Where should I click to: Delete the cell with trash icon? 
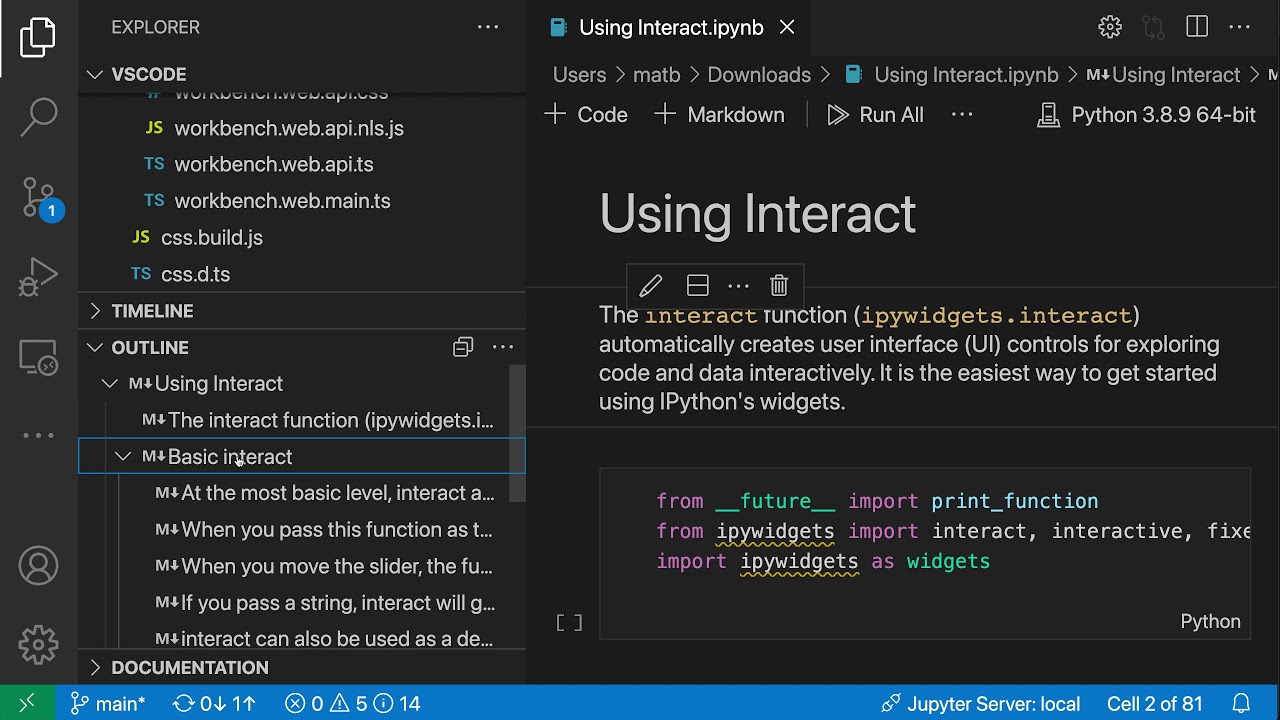click(779, 286)
